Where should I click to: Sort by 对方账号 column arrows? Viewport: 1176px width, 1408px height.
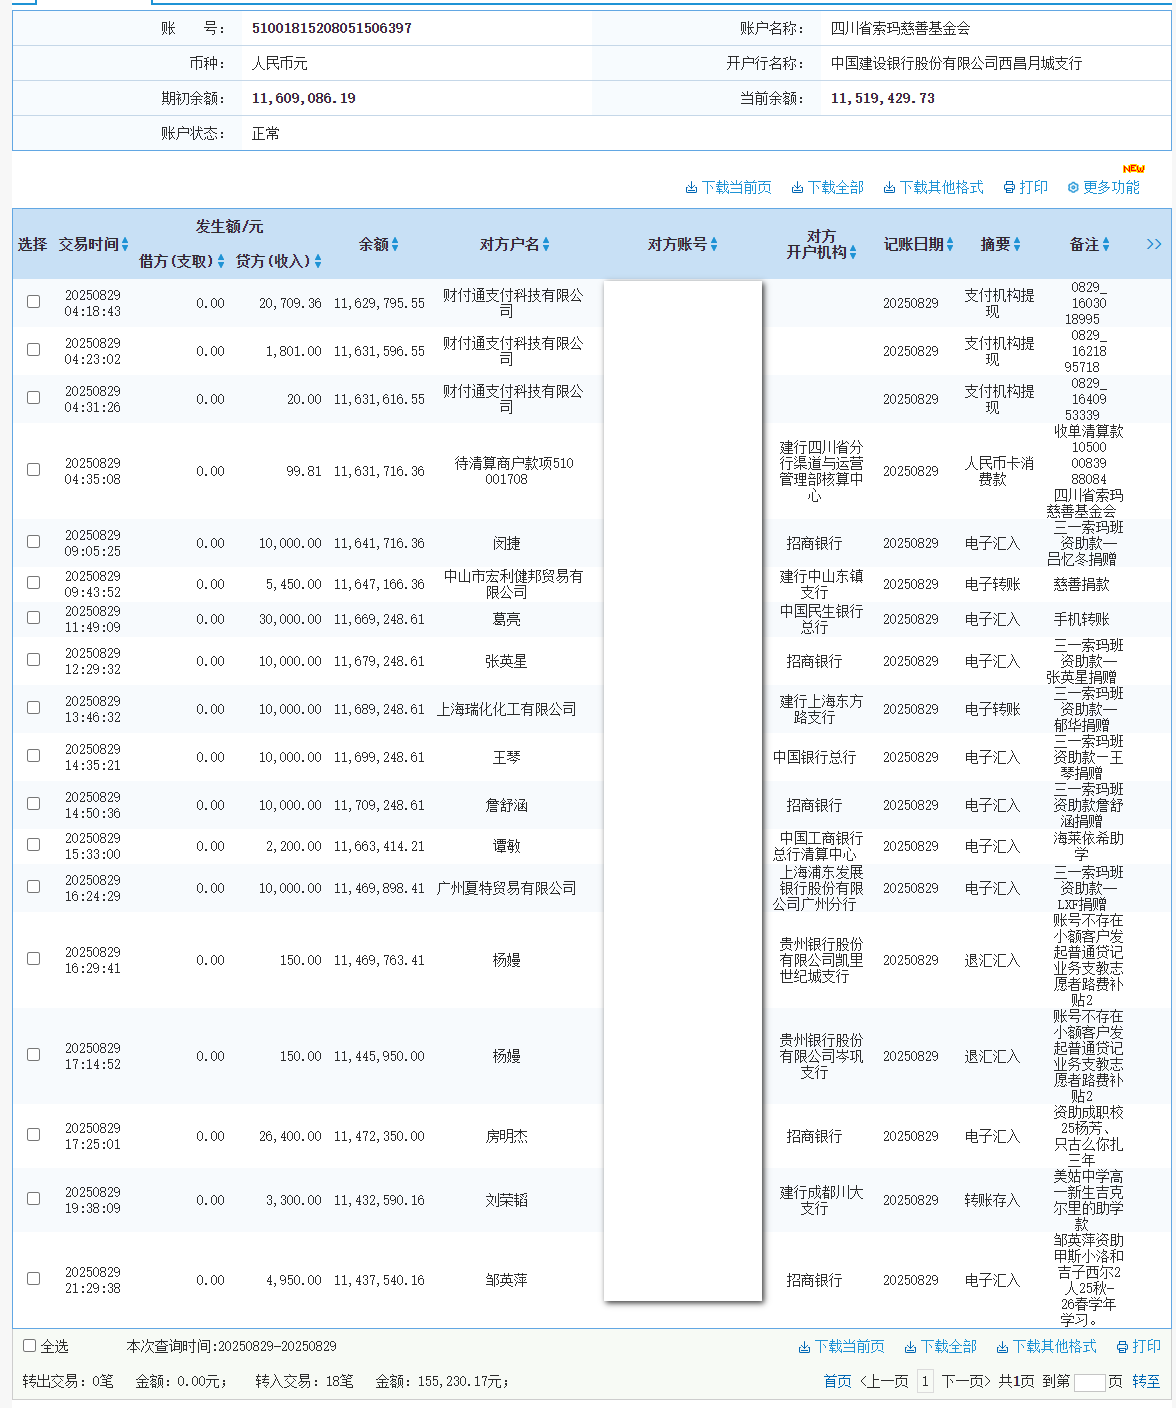tap(714, 245)
